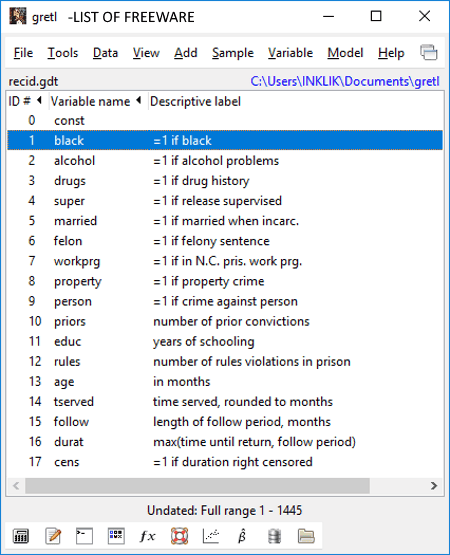Select the super variable row

pyautogui.click(x=225, y=201)
